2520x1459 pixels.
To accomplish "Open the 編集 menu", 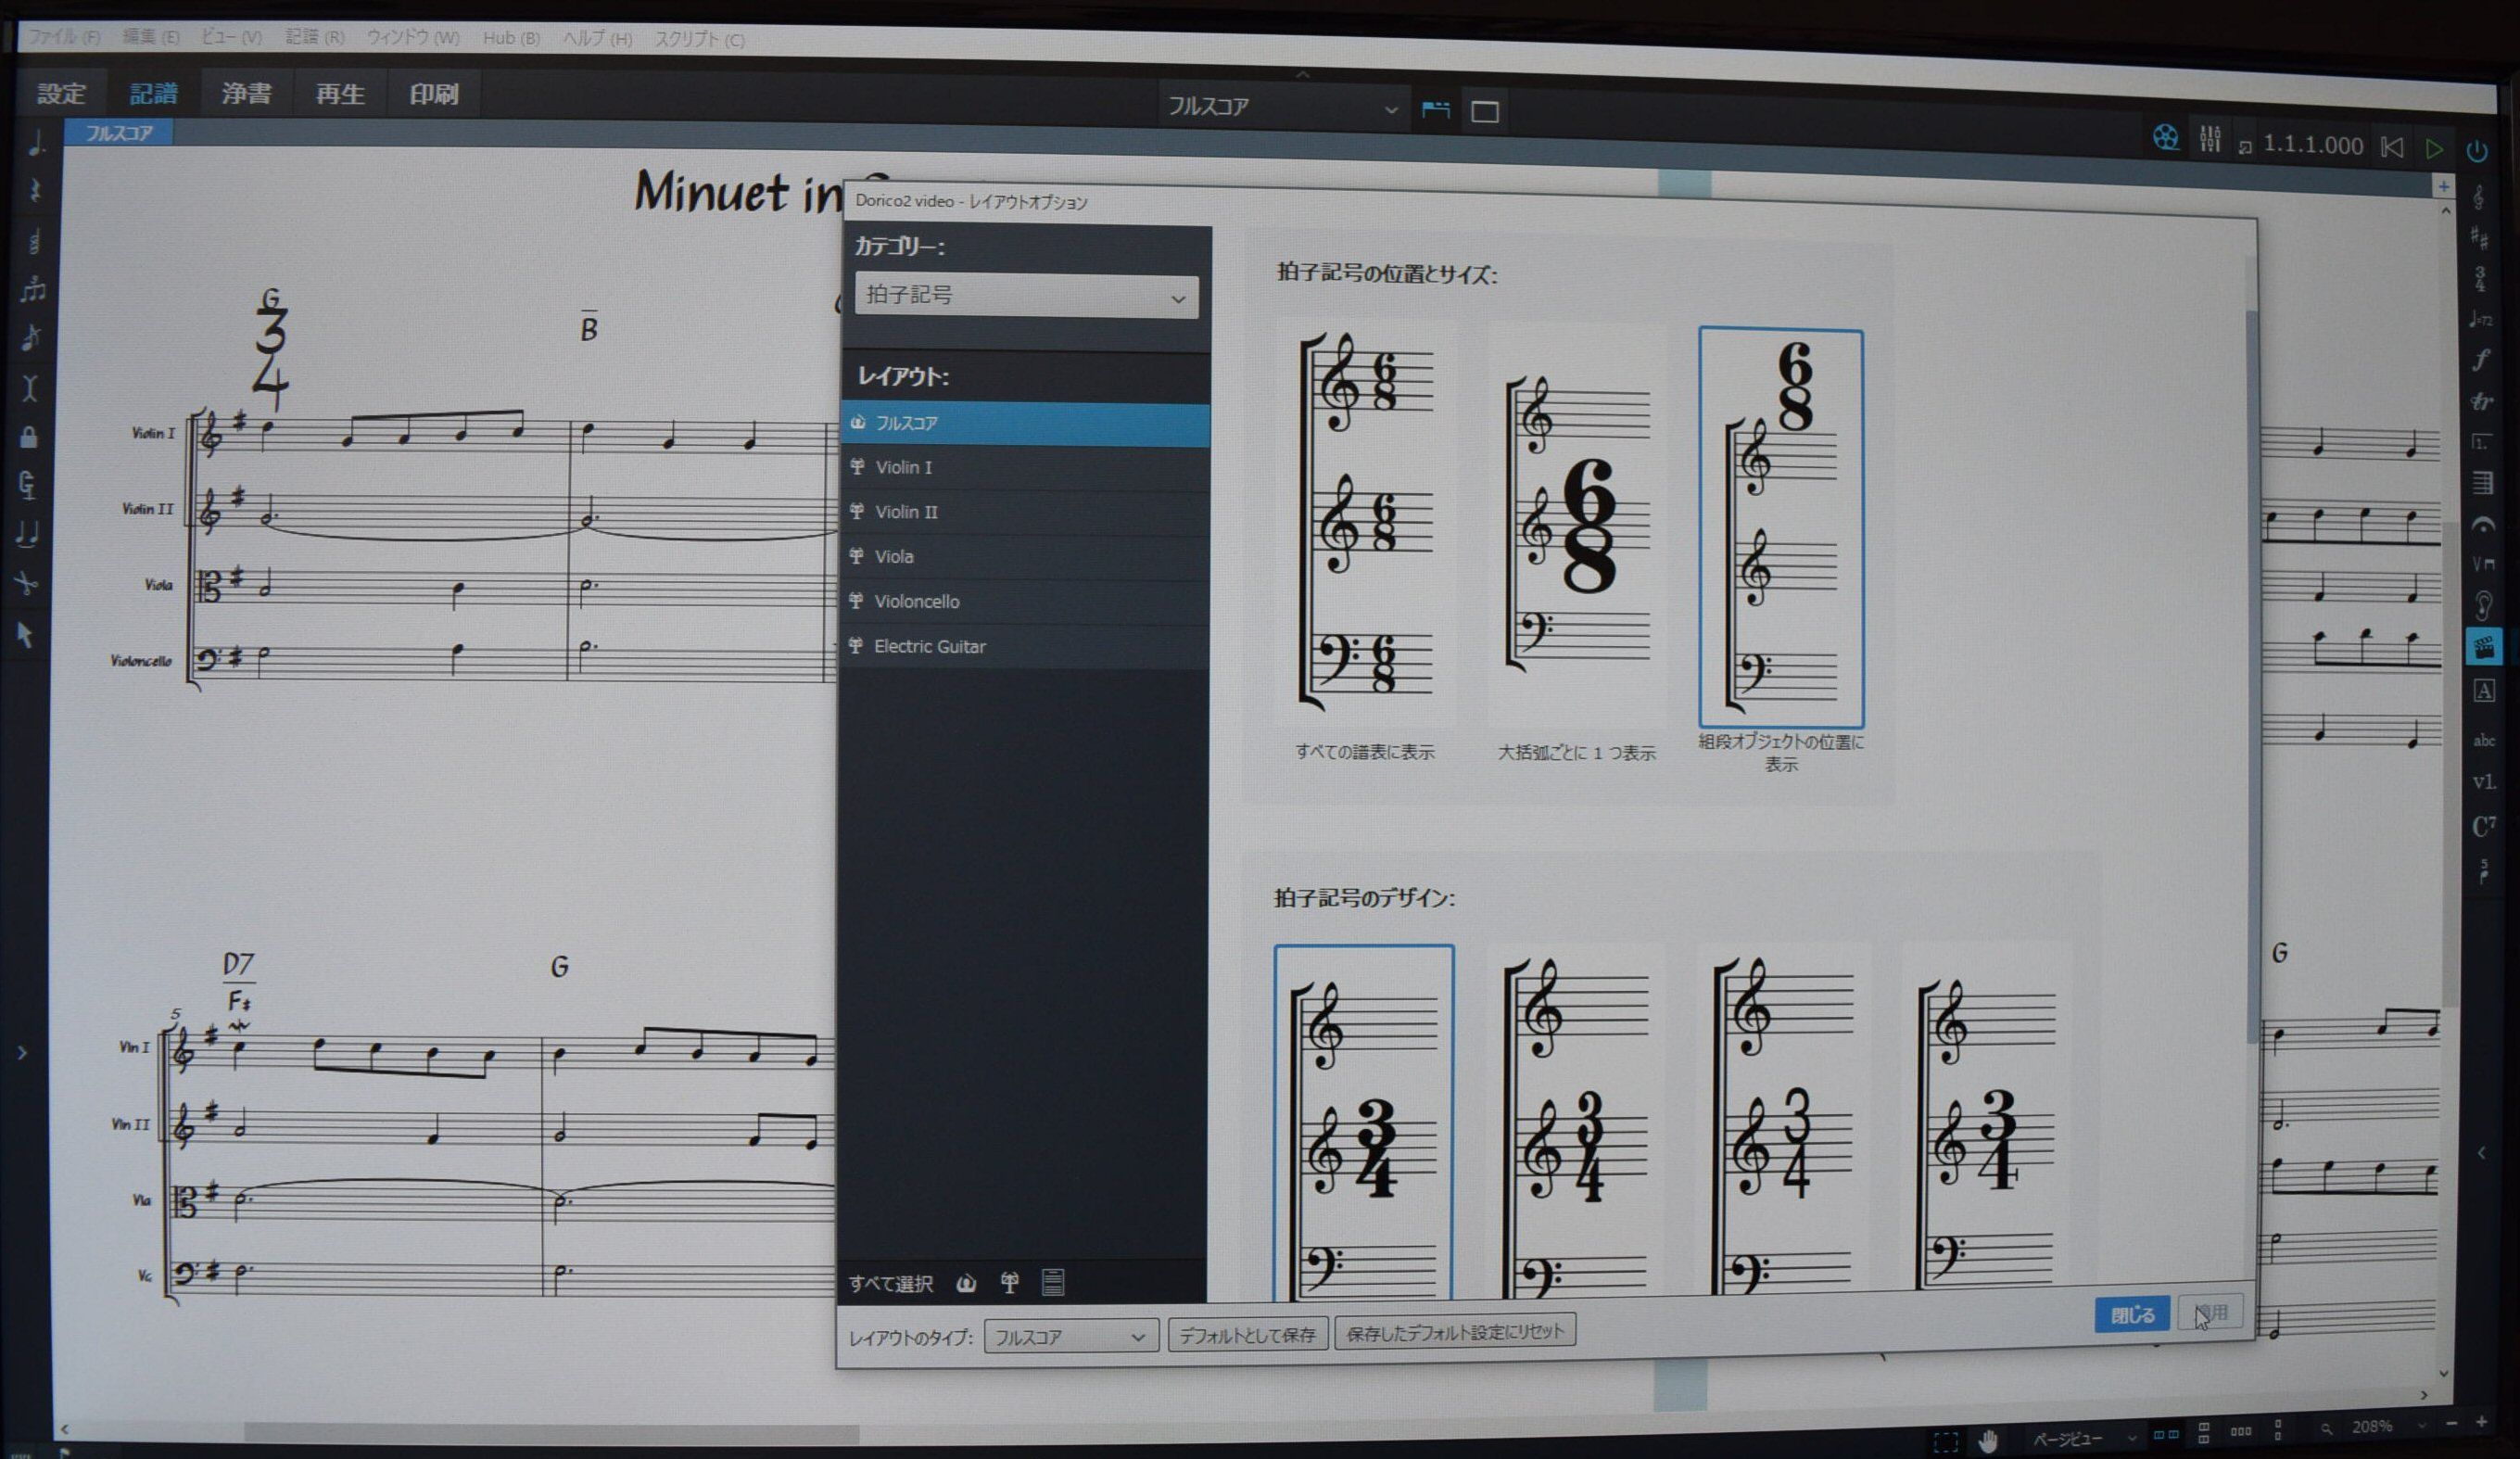I will (150, 37).
